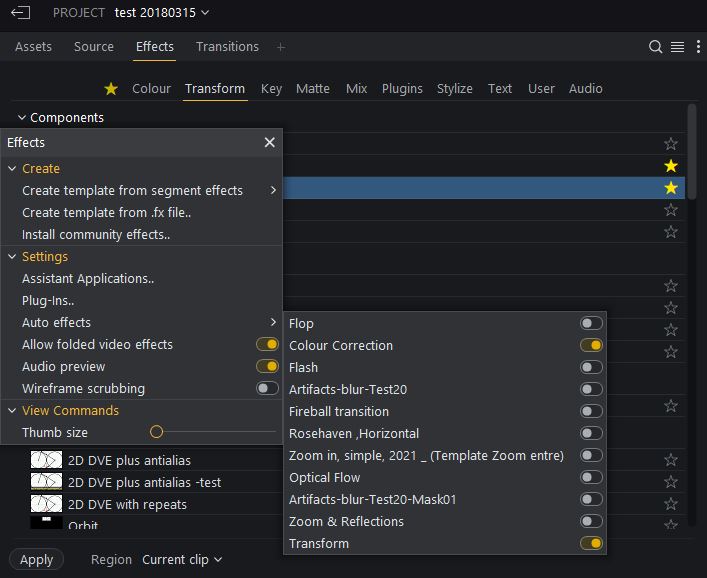The height and width of the screenshot is (578, 707).
Task: Click thumbnail of 2D DVE with repeats
Action: [x=46, y=504]
